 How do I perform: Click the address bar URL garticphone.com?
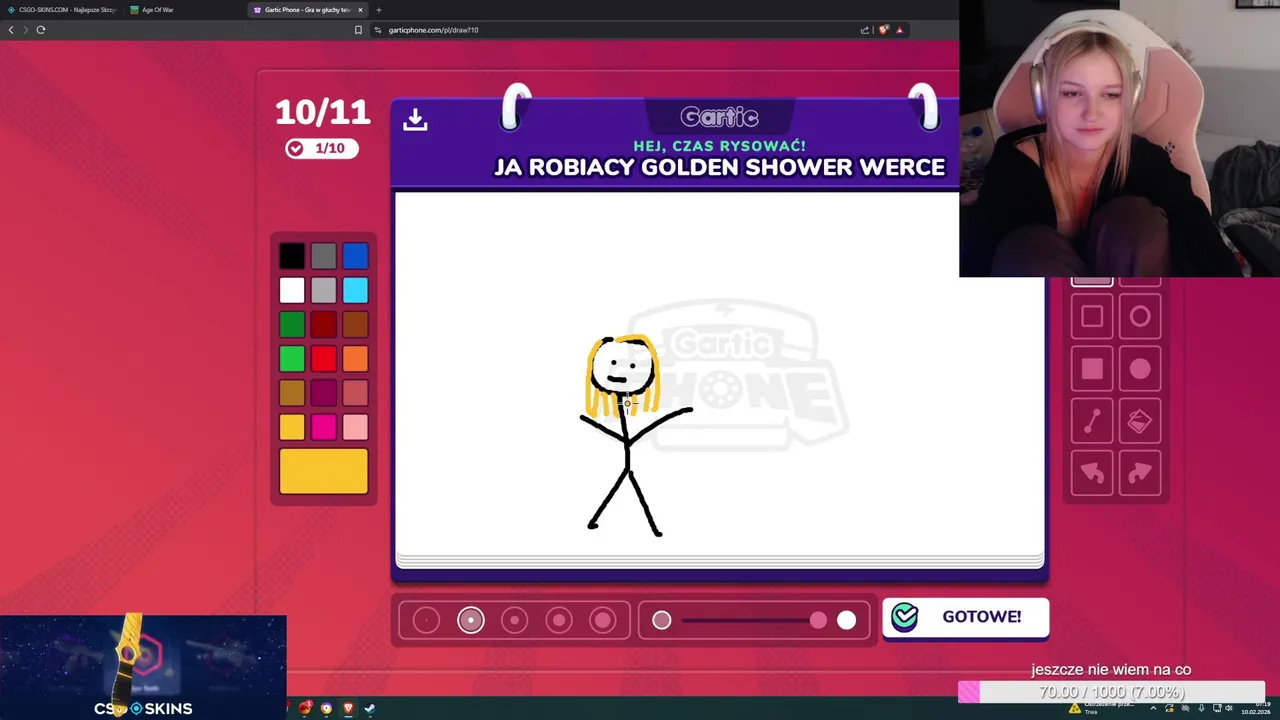[433, 30]
